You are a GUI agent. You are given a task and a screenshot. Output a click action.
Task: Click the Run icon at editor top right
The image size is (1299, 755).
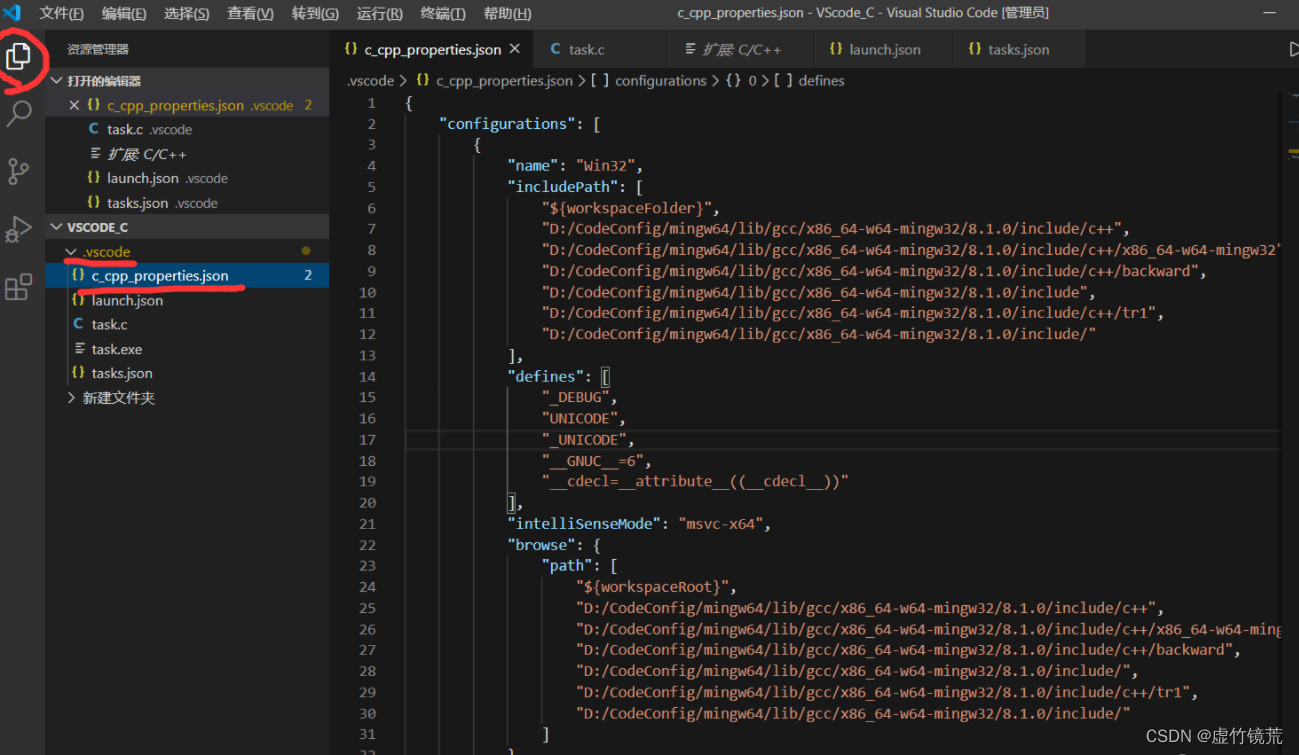(x=1293, y=48)
